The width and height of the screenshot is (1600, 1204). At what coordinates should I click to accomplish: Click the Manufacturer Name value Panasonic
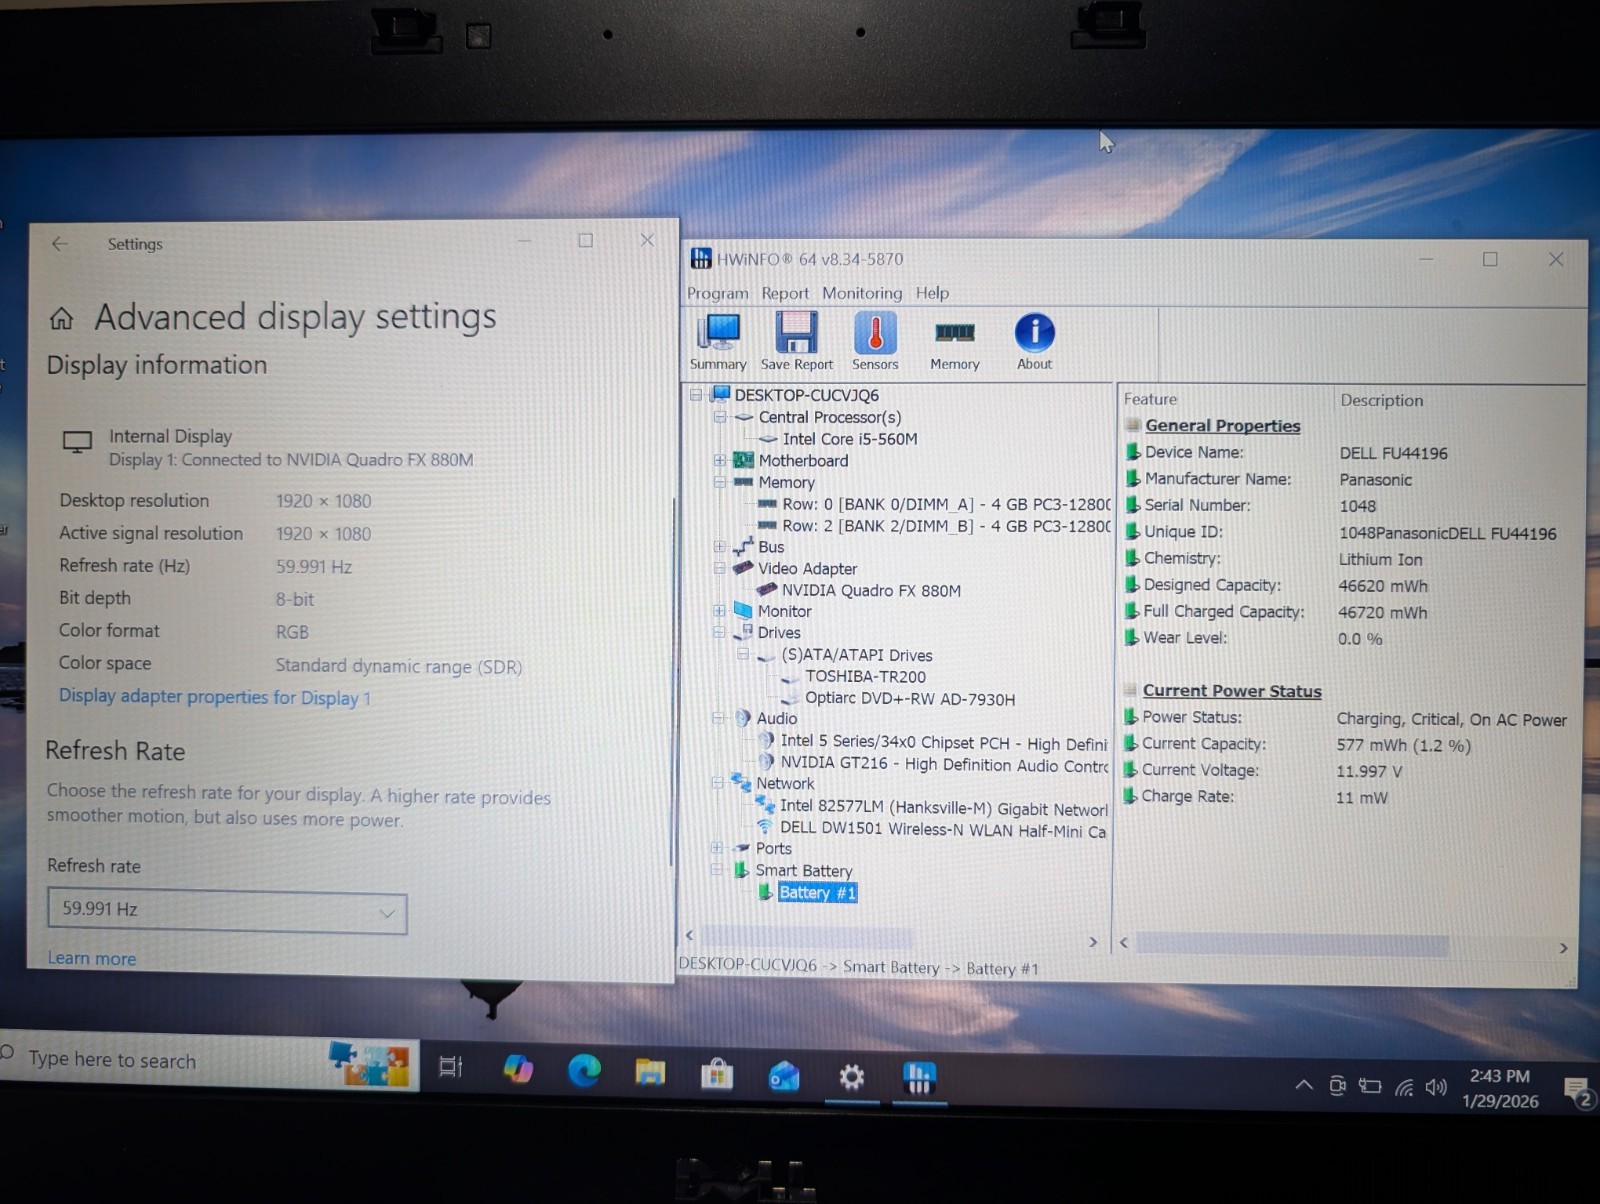click(1375, 480)
